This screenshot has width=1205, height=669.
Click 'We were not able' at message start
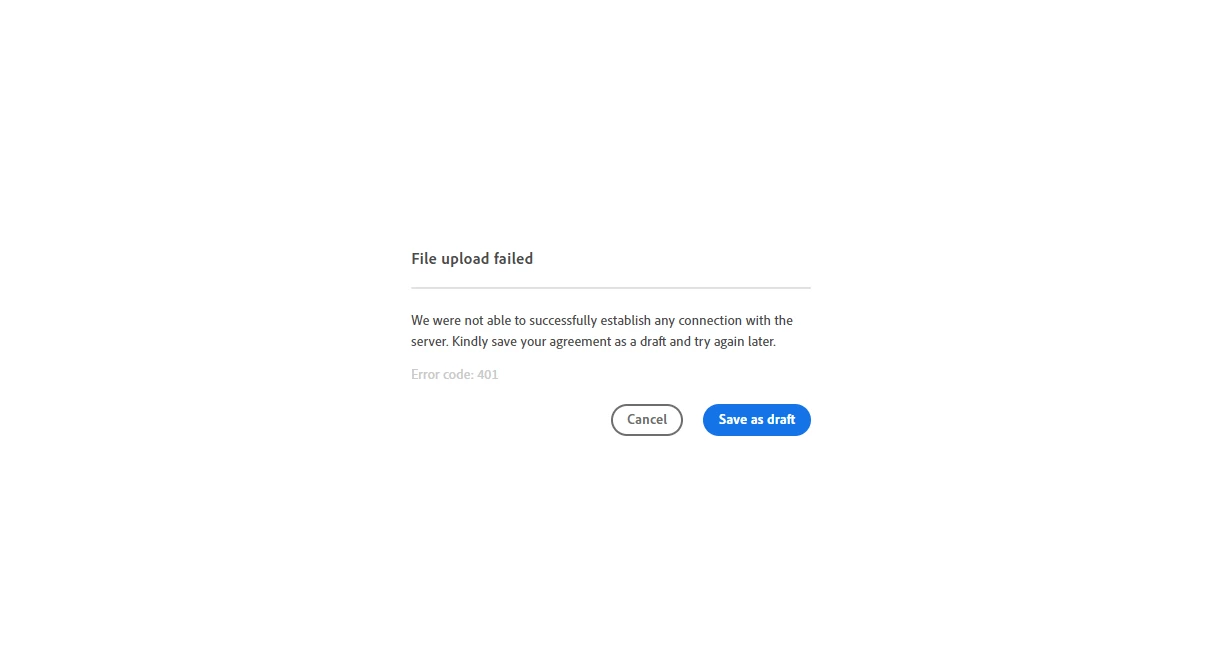point(461,321)
